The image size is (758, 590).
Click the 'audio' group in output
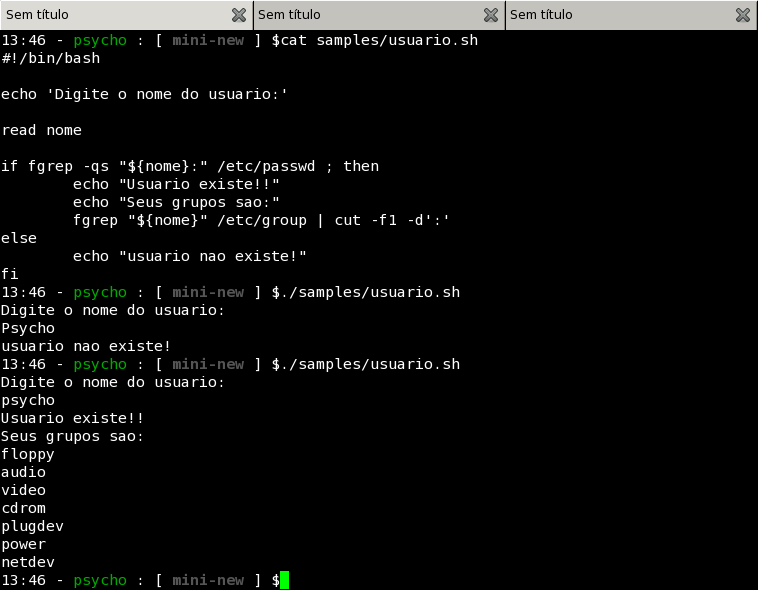[24, 472]
